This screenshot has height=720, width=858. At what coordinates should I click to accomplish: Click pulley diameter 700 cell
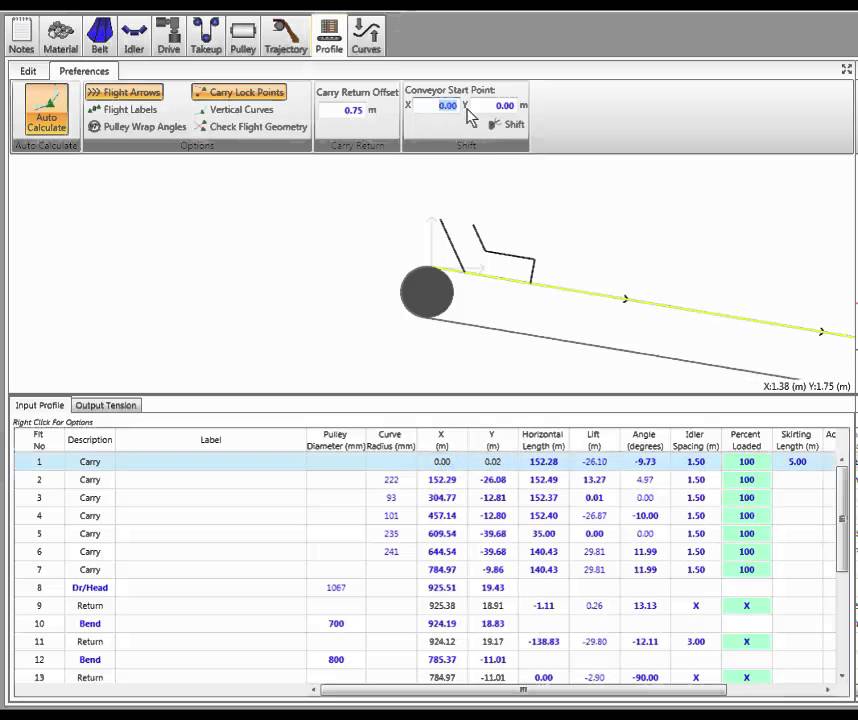coord(336,624)
